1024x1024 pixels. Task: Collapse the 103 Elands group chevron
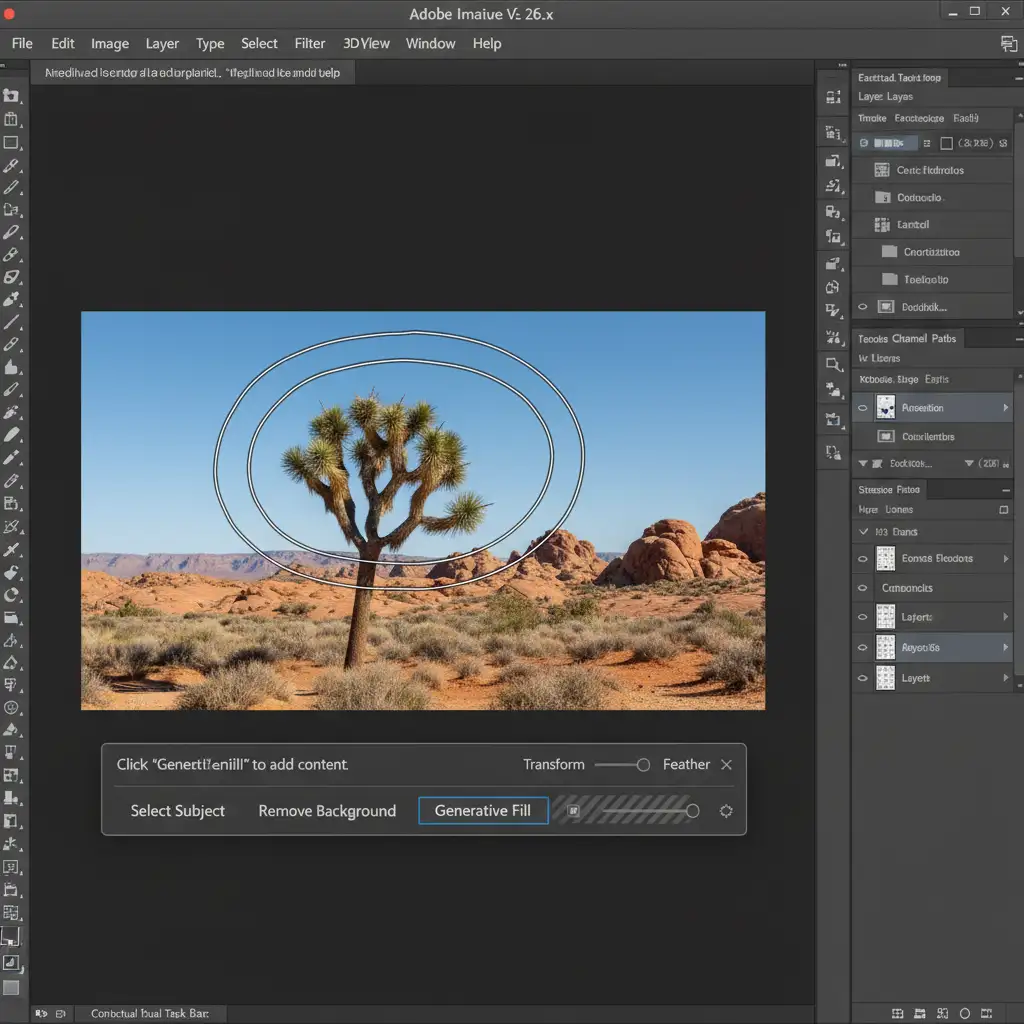864,532
